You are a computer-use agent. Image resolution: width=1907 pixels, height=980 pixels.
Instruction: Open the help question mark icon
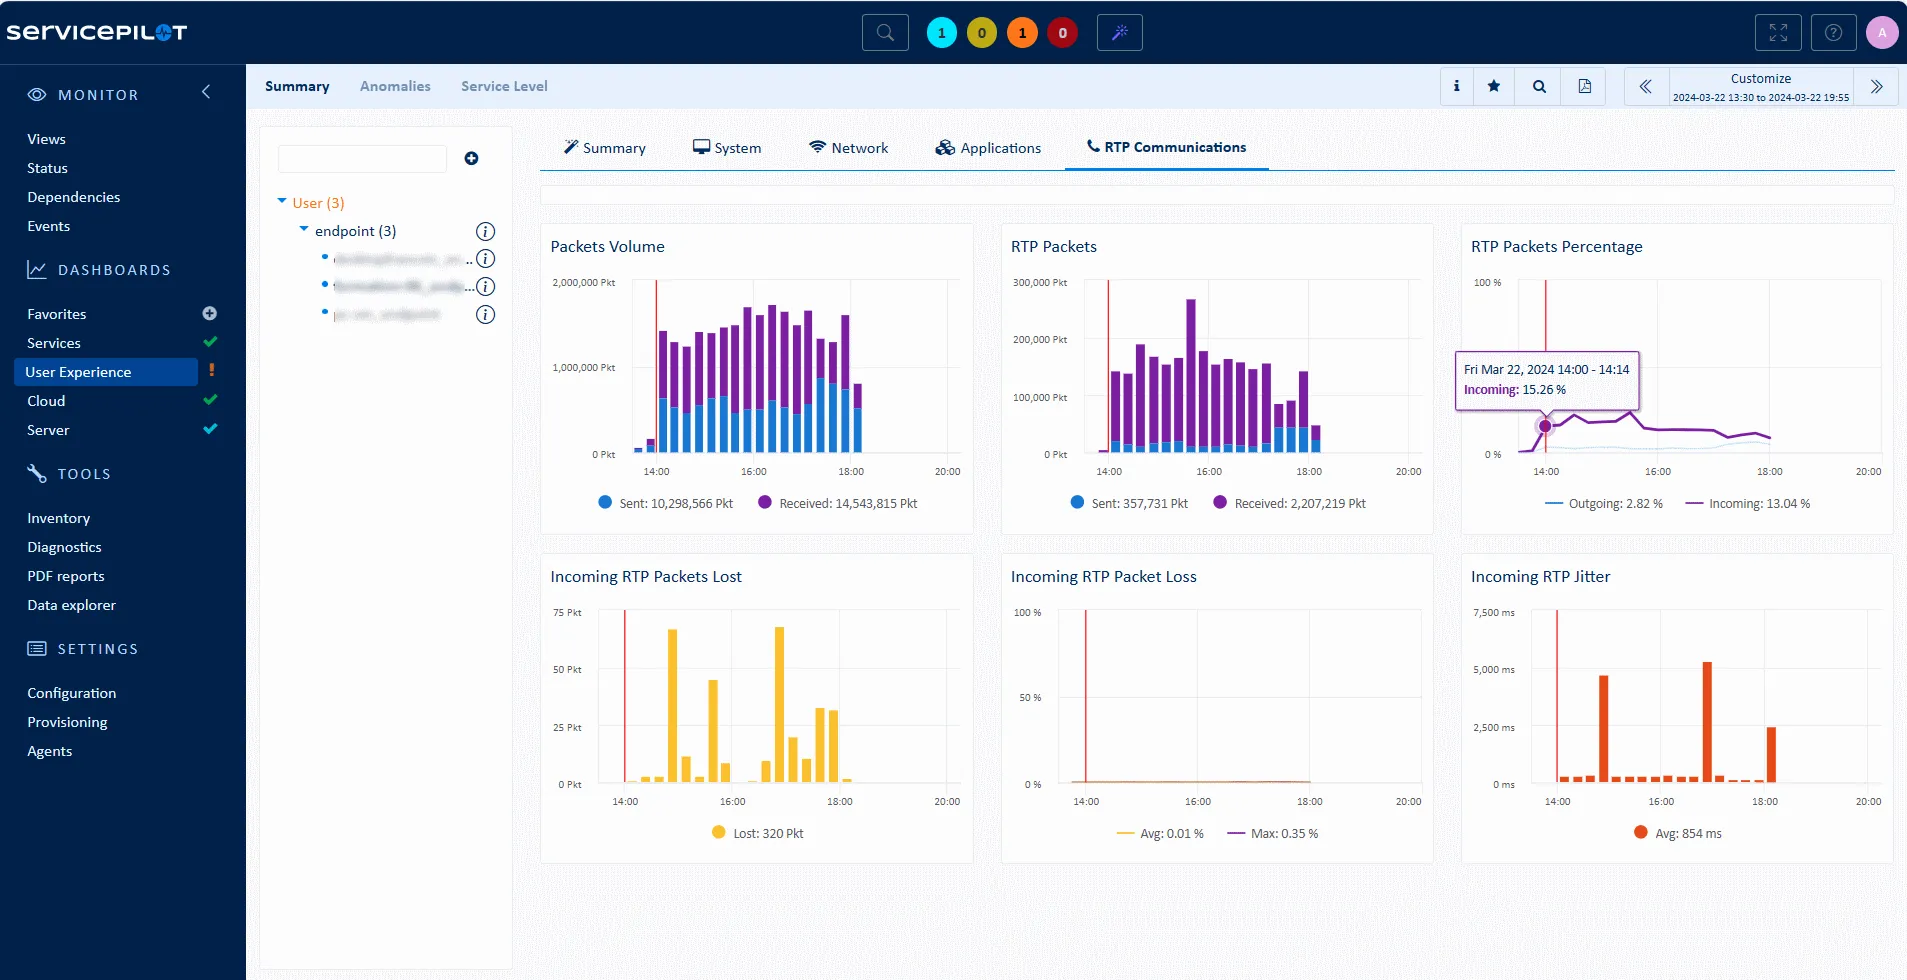pos(1832,33)
